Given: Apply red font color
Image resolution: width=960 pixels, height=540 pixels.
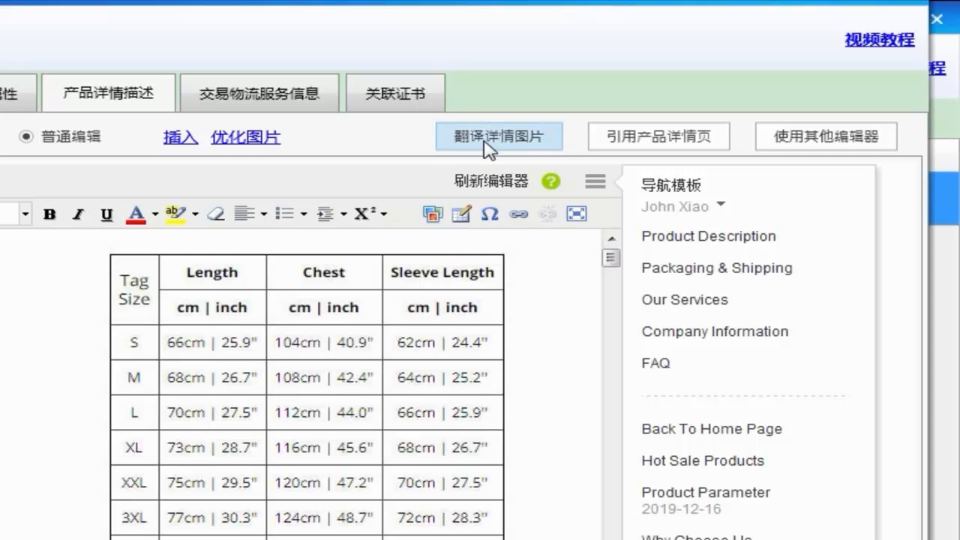Looking at the screenshot, I should (136, 214).
